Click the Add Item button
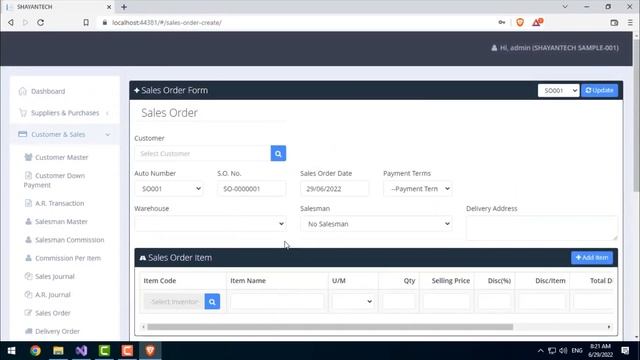 [592, 258]
